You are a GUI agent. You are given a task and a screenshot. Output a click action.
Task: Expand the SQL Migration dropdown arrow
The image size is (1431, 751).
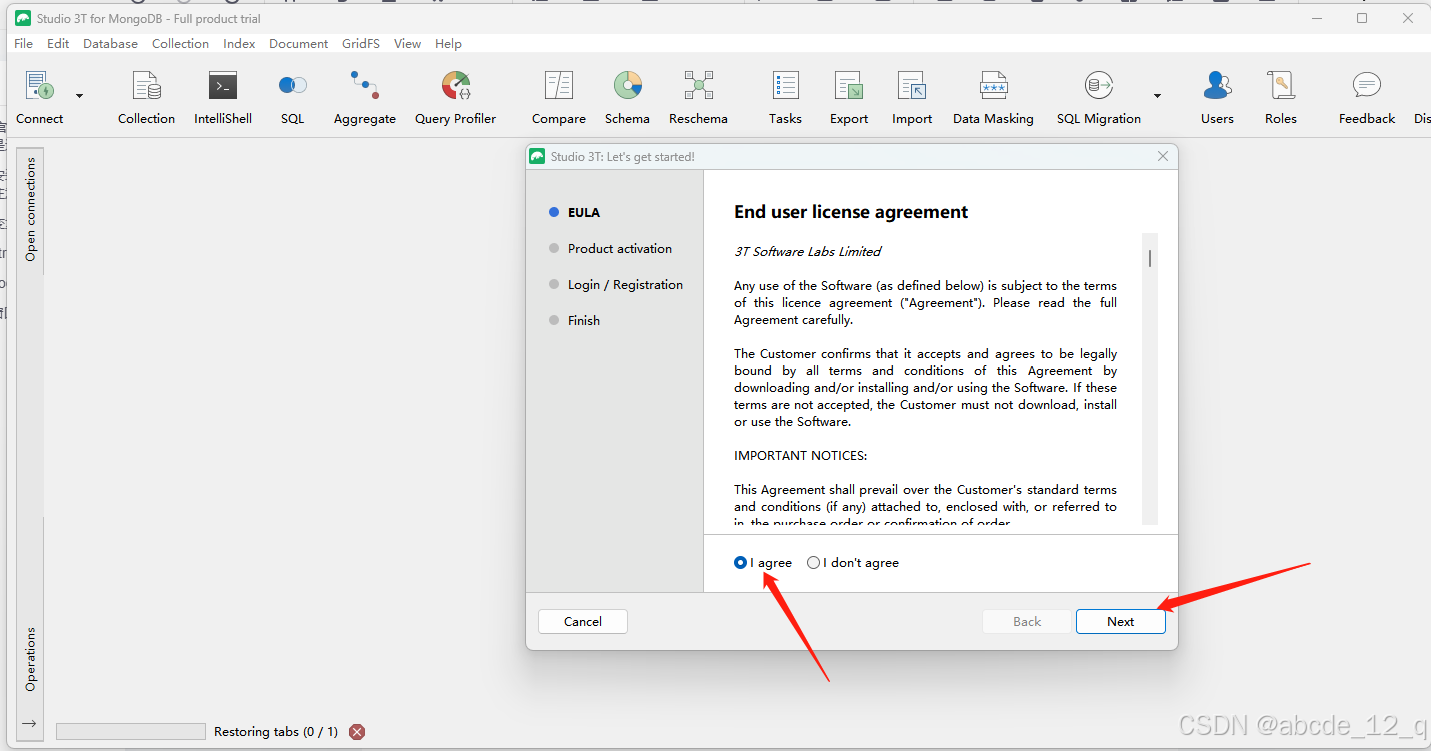(1157, 96)
